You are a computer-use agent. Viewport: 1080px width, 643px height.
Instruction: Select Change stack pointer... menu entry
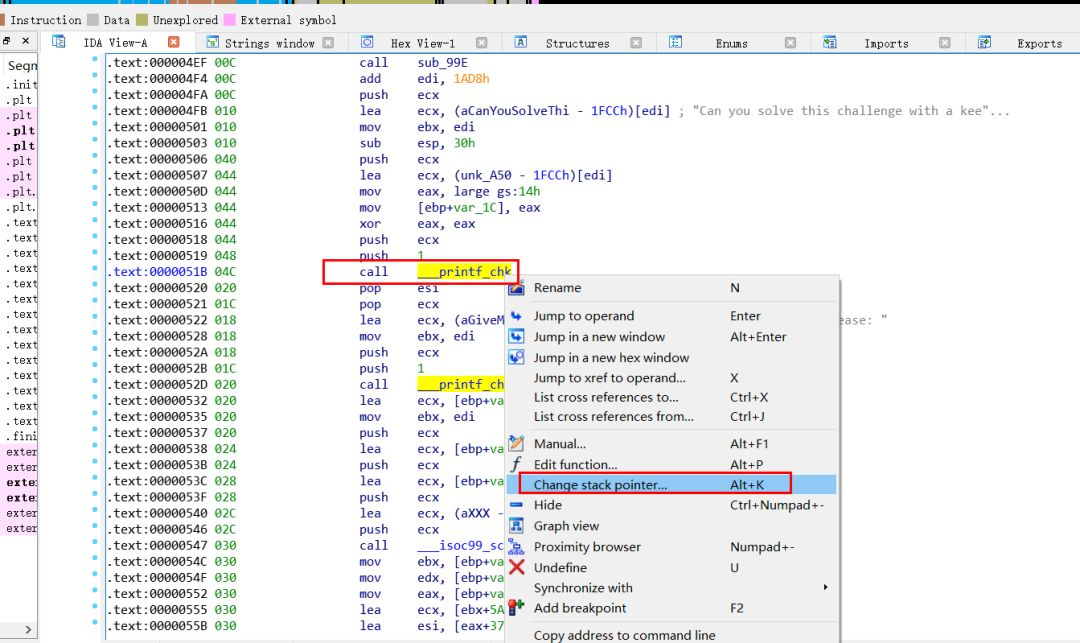(x=600, y=485)
